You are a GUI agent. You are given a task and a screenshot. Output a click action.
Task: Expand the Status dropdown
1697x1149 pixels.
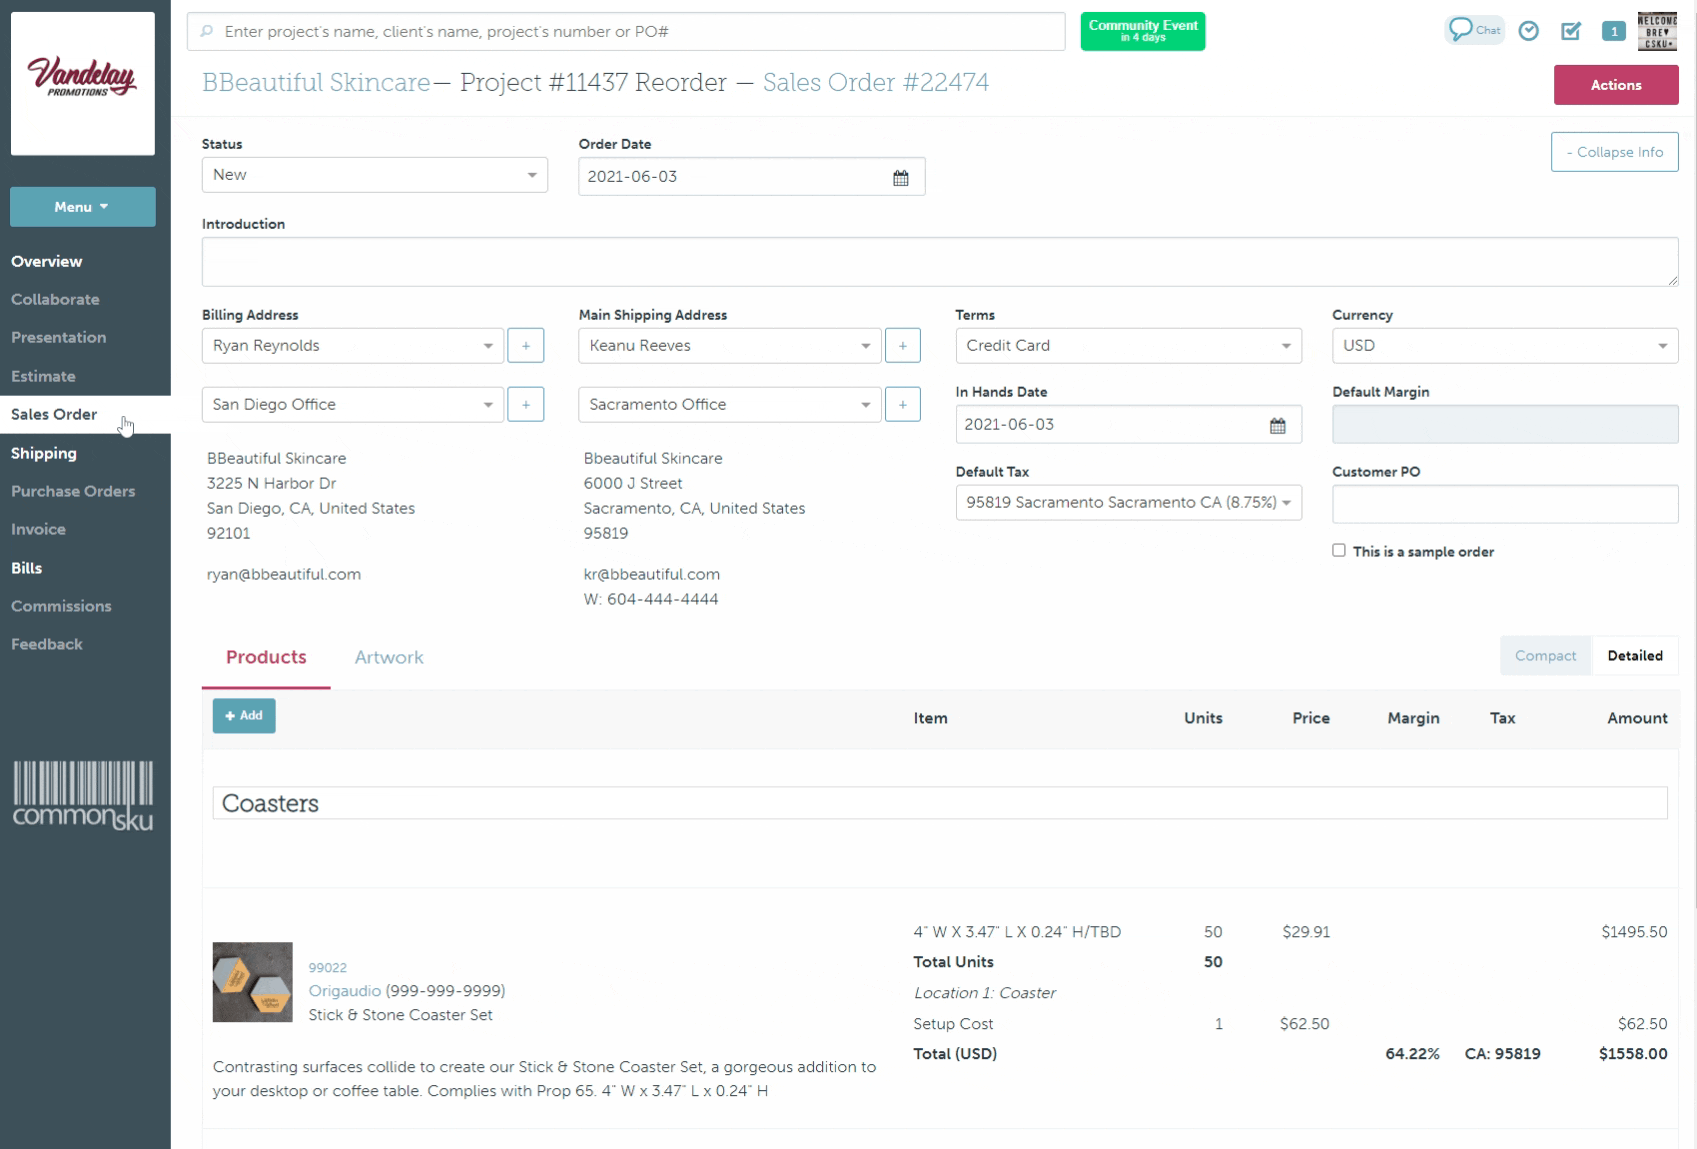coord(374,175)
